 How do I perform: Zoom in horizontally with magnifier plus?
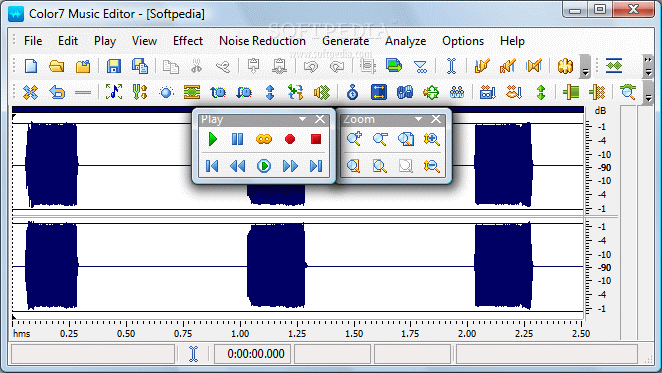[354, 139]
